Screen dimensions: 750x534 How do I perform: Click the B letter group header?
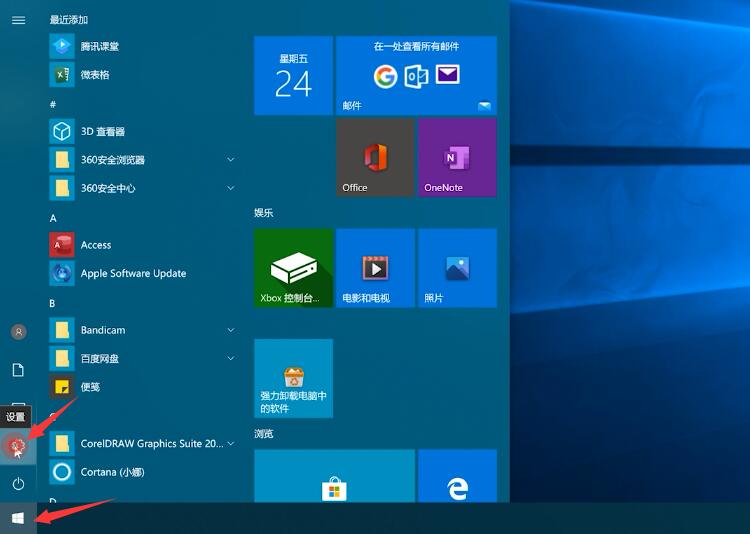point(52,303)
